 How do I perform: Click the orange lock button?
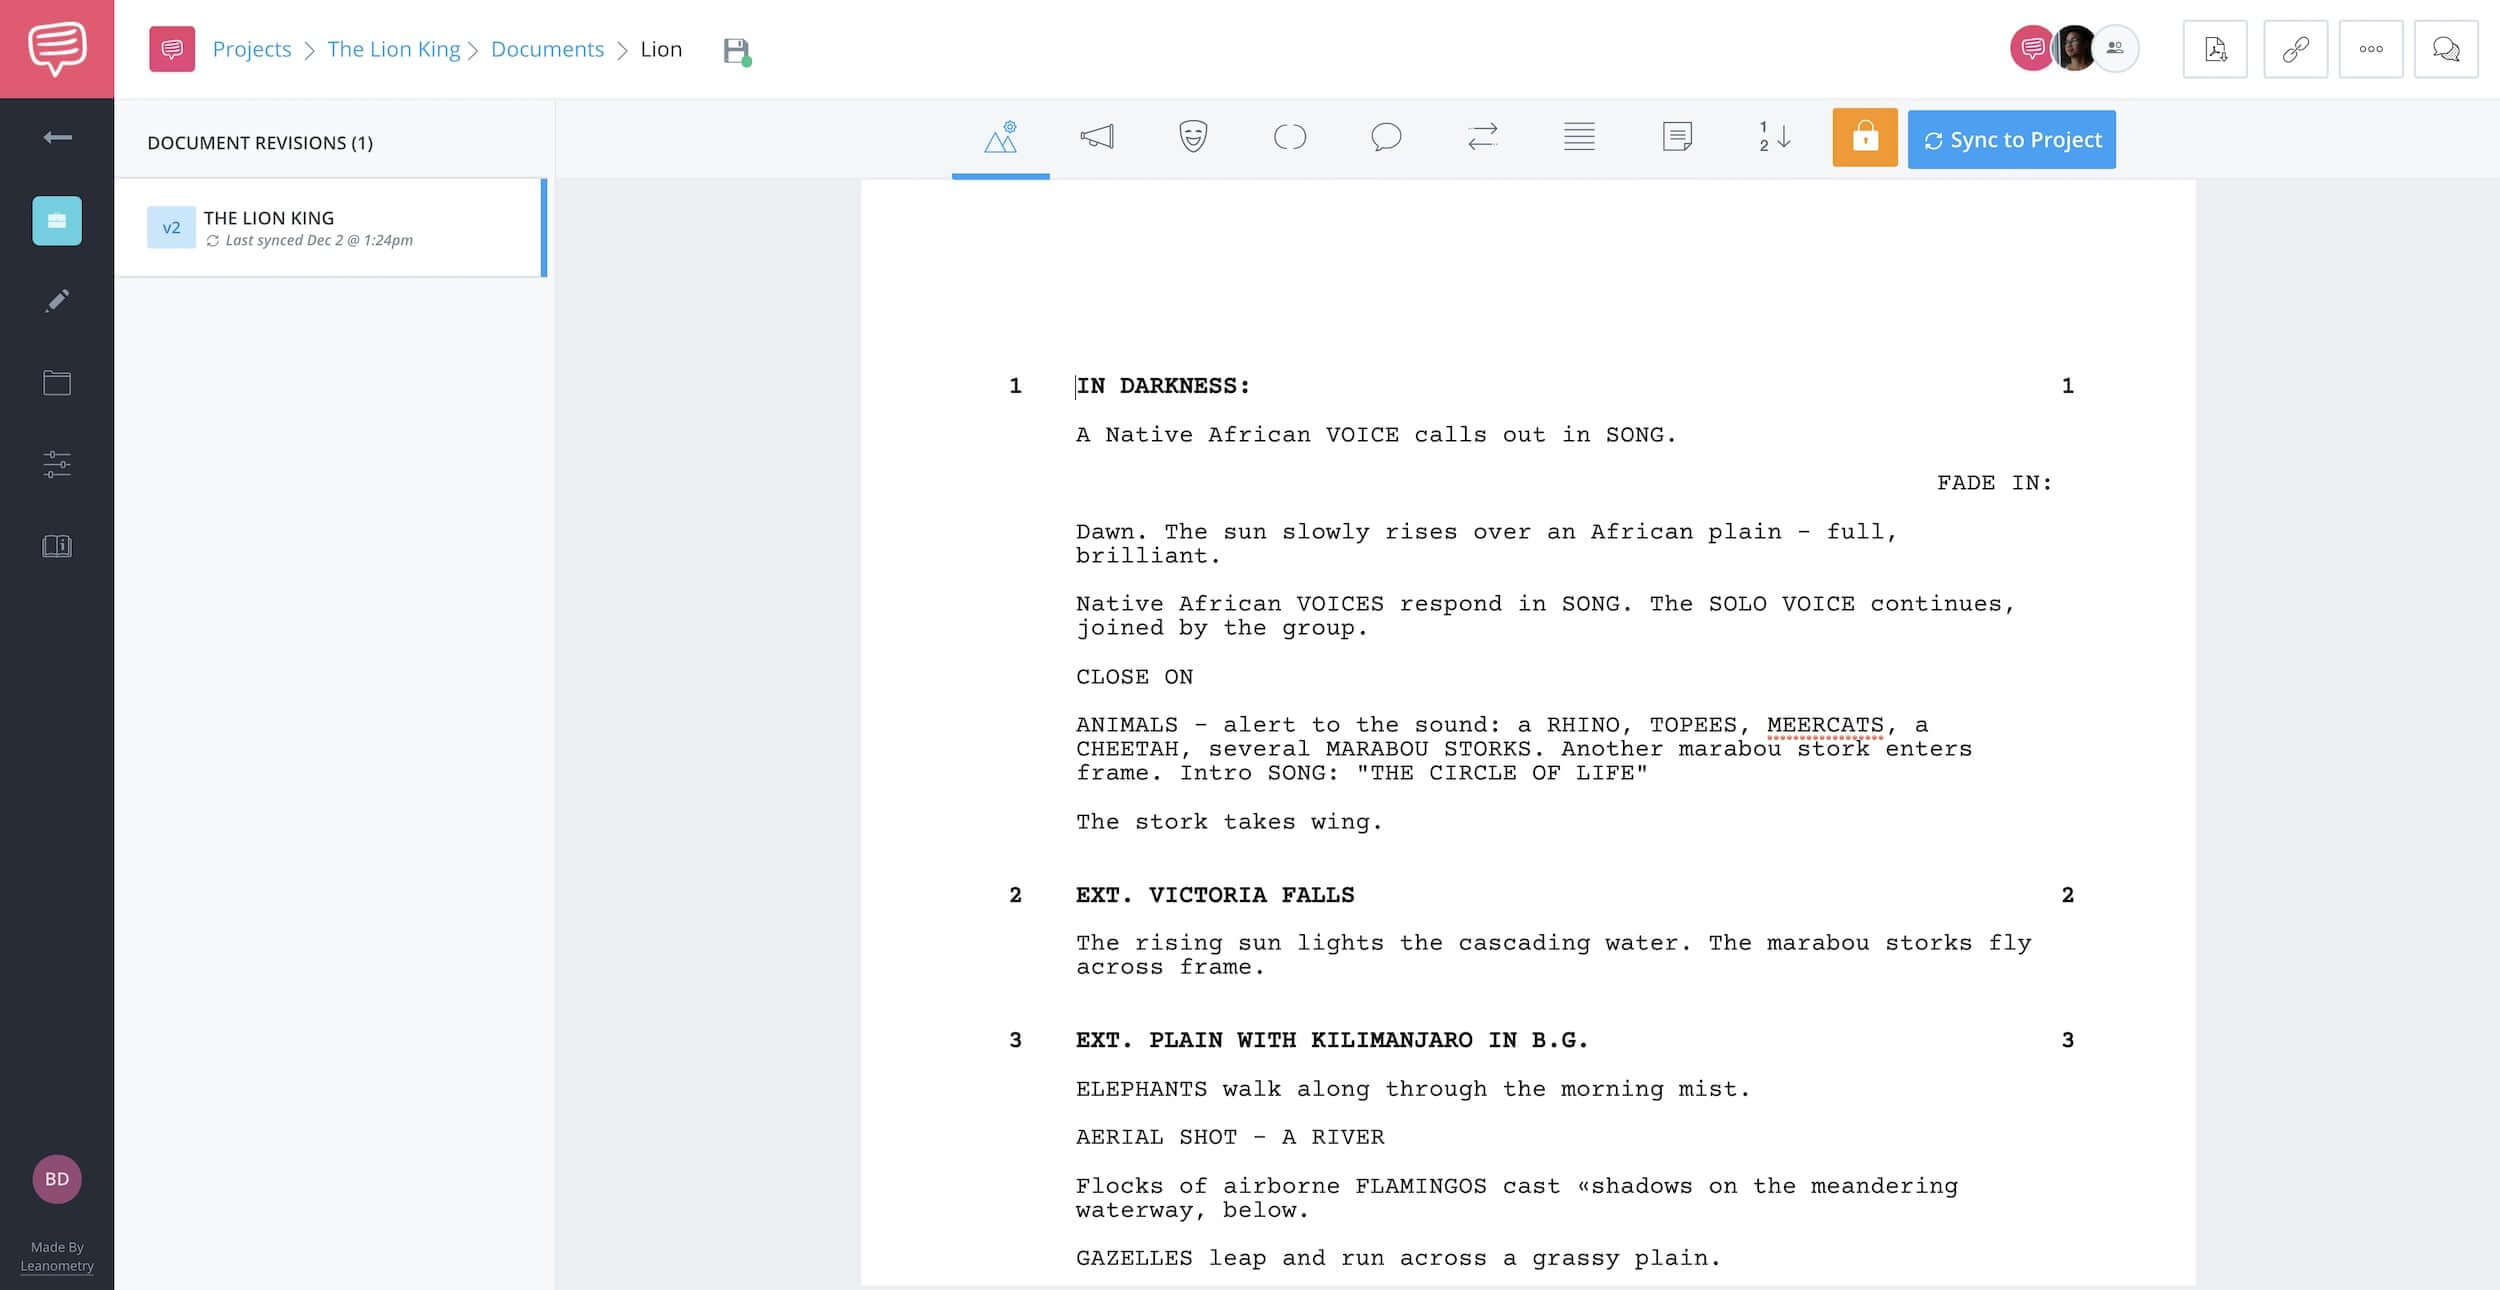[1865, 138]
